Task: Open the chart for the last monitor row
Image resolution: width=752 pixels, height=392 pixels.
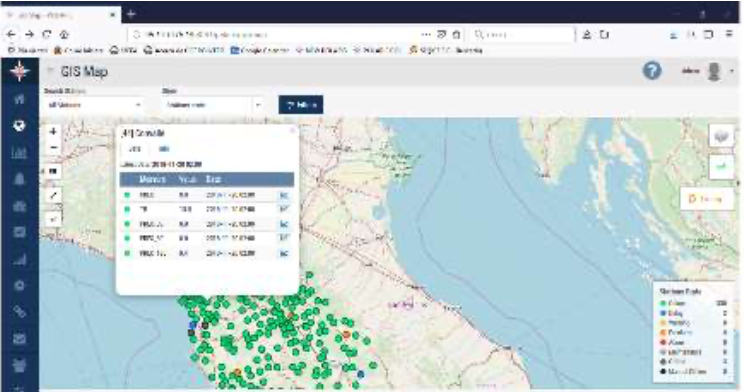Action: coord(284,253)
